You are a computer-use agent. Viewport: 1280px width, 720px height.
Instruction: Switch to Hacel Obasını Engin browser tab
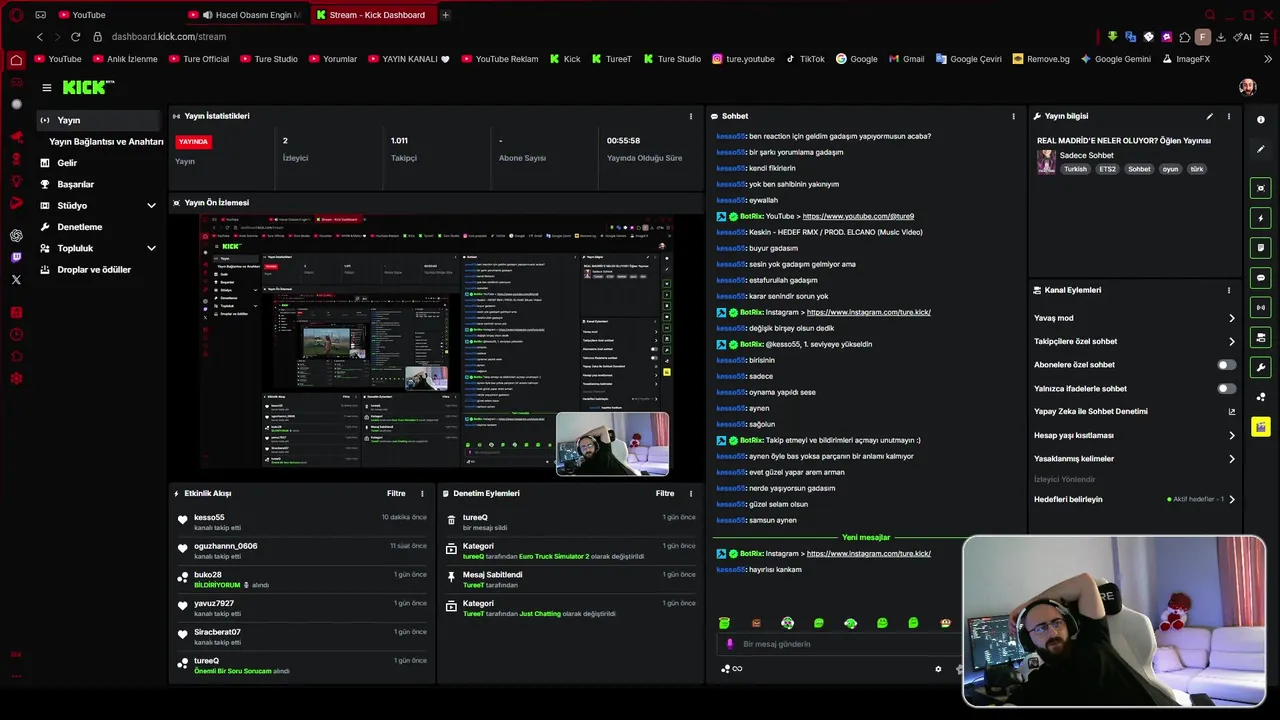(244, 15)
